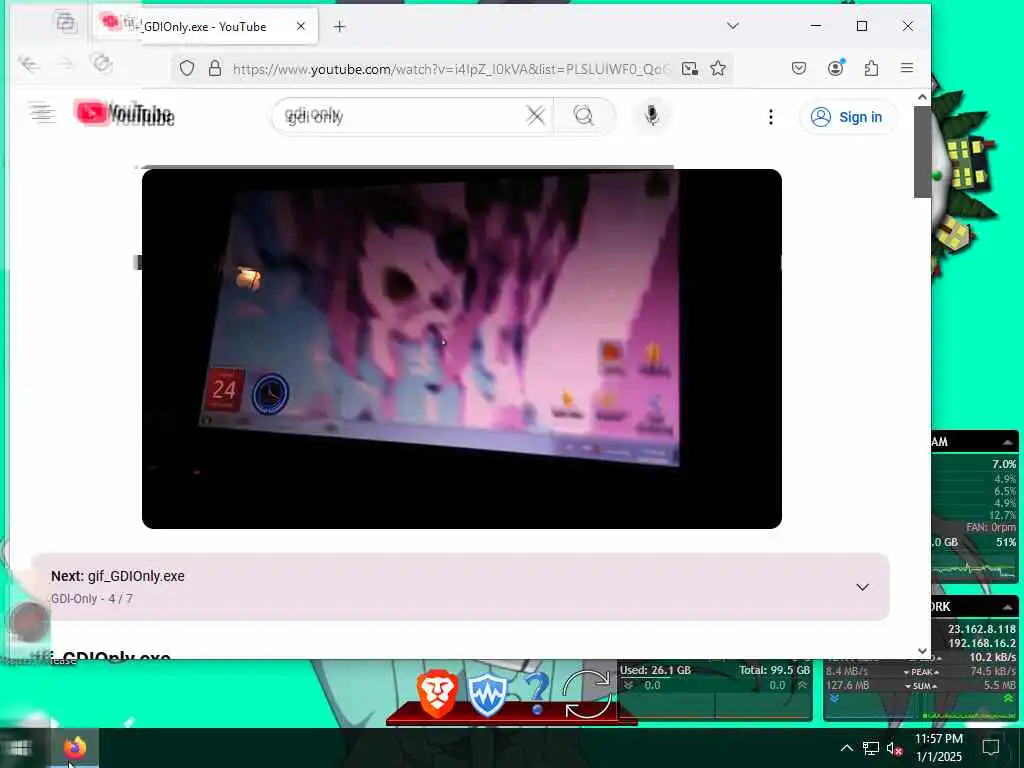Show site security padlock info
Screen dimensions: 1024x768
coord(215,69)
